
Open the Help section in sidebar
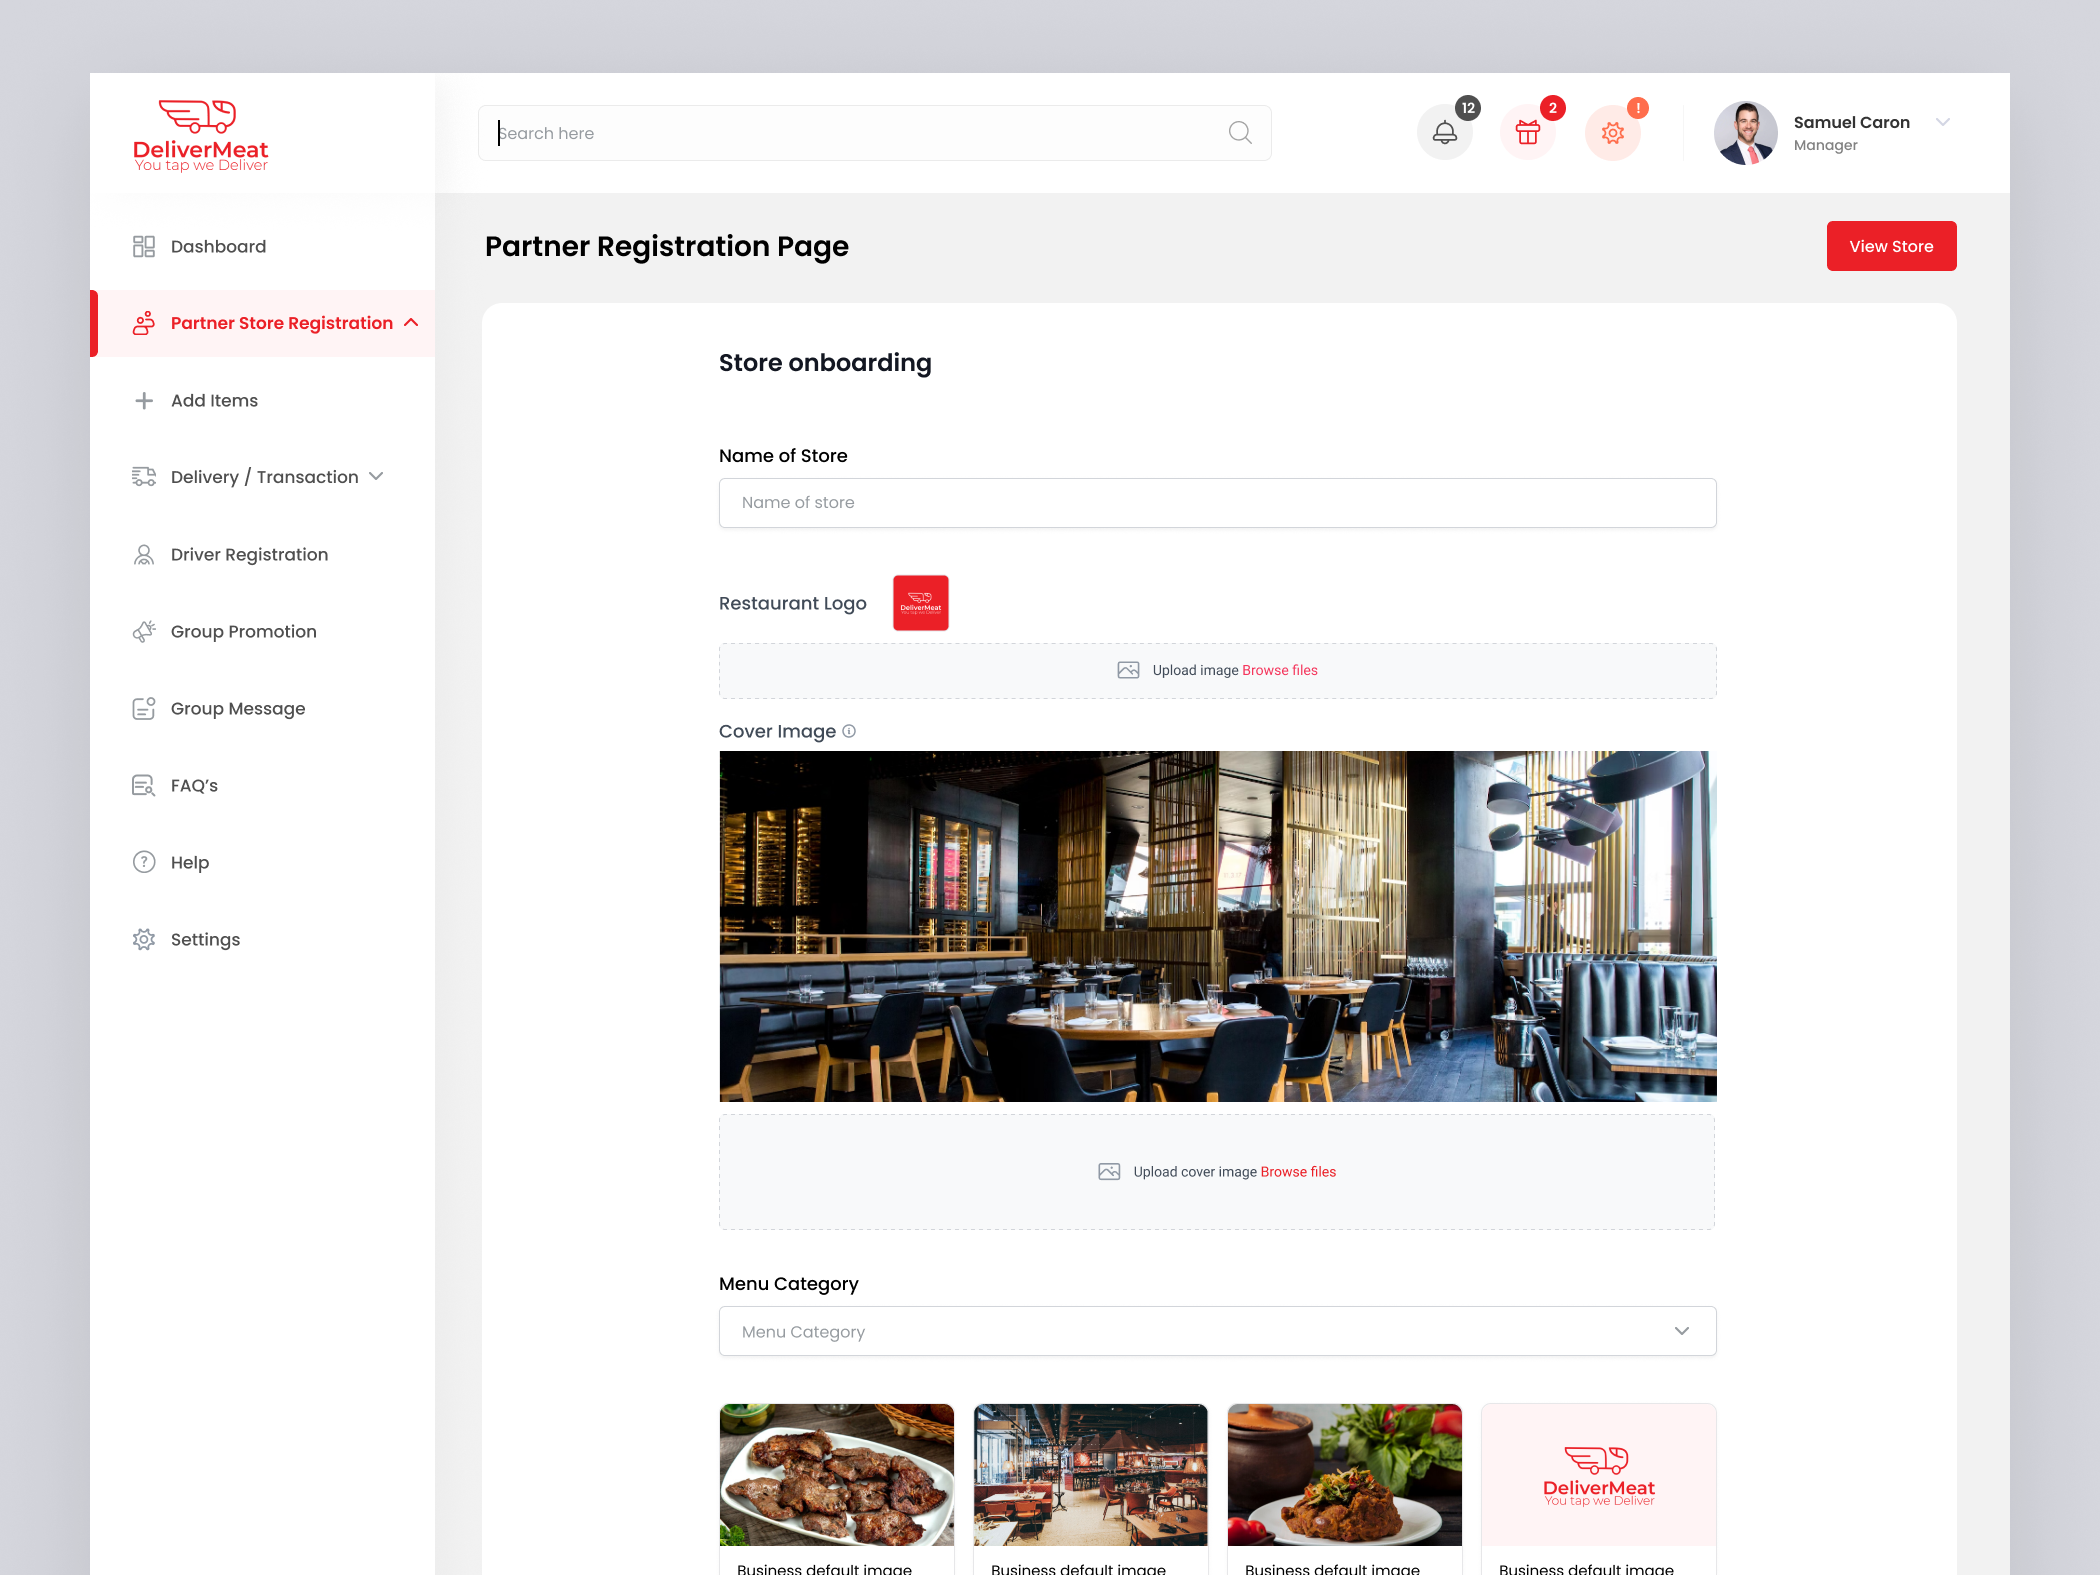189,862
